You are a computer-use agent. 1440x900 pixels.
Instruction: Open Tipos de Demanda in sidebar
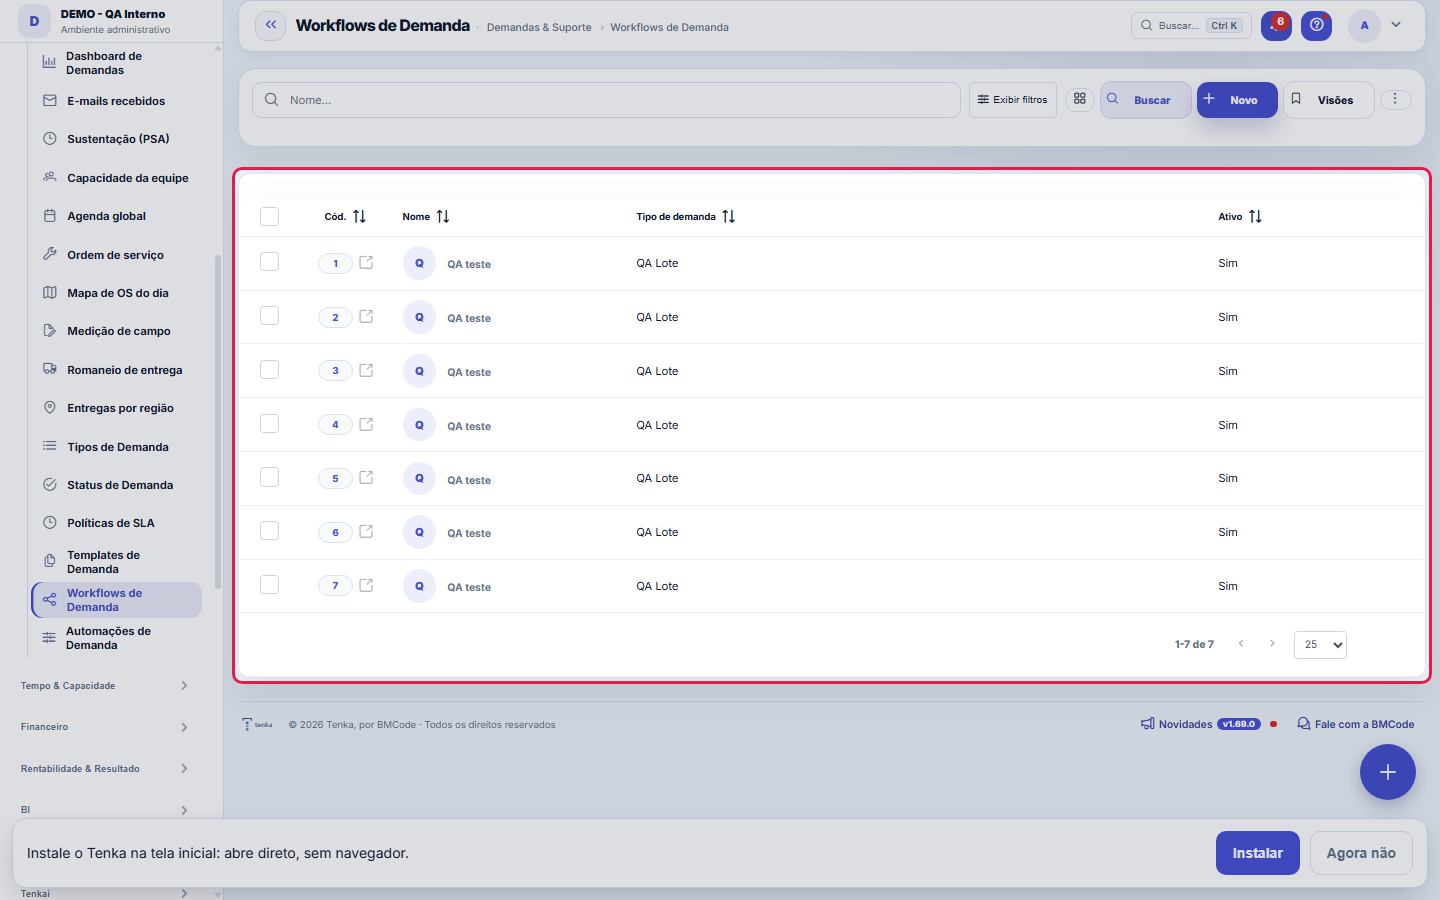coord(117,447)
